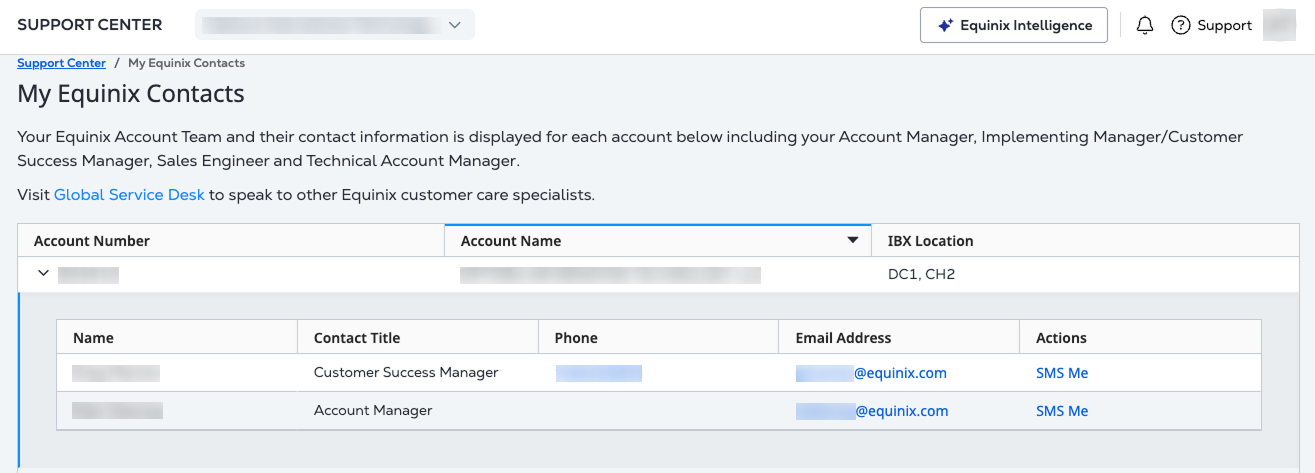Click the Support Center breadcrumb link
Image resolution: width=1315 pixels, height=473 pixels.
[61, 63]
